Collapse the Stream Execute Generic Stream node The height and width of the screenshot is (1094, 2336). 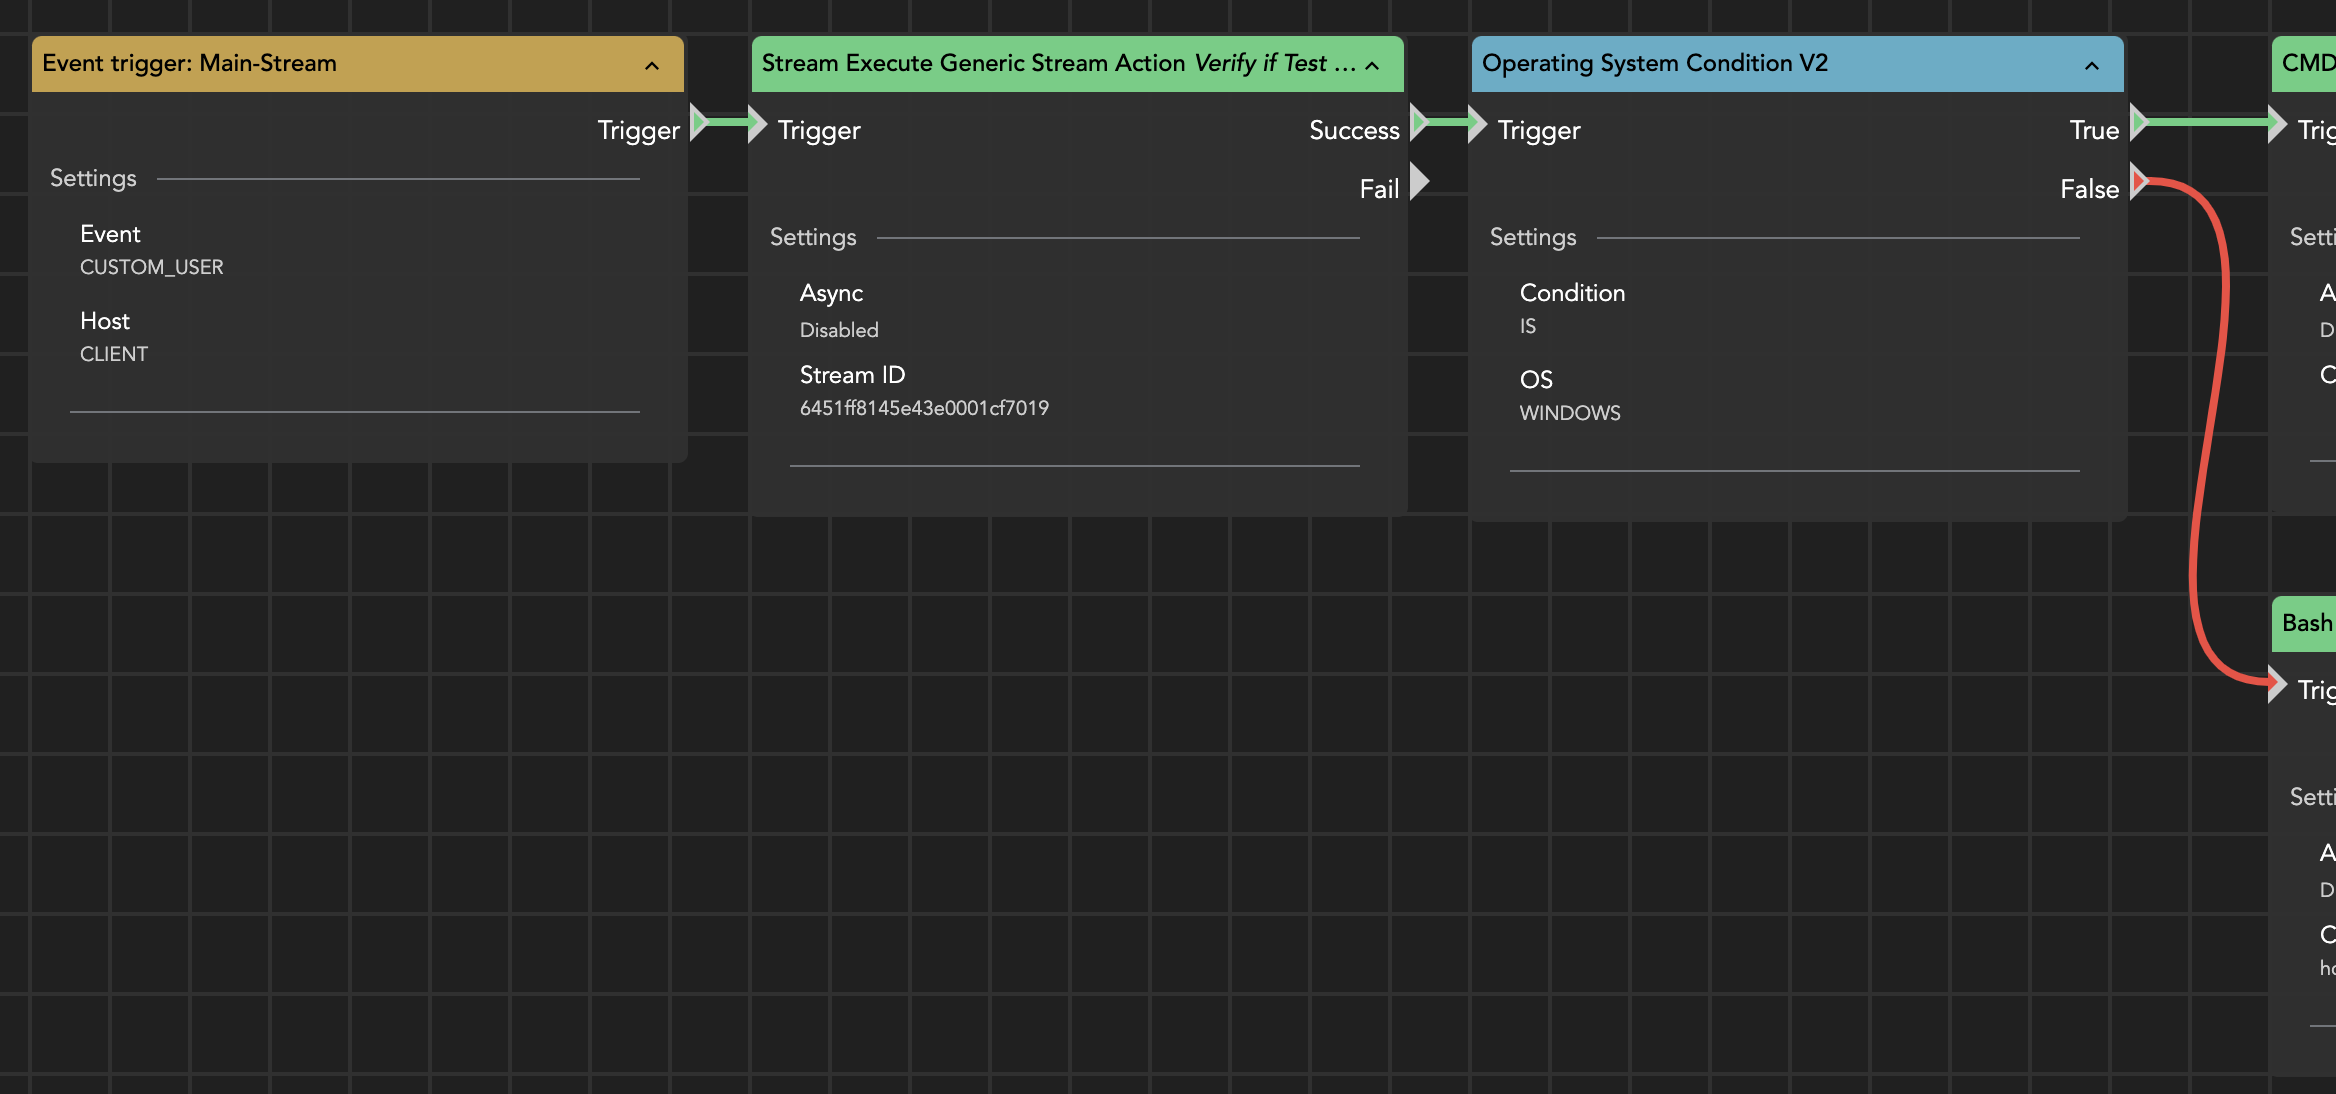pyautogui.click(x=1372, y=66)
